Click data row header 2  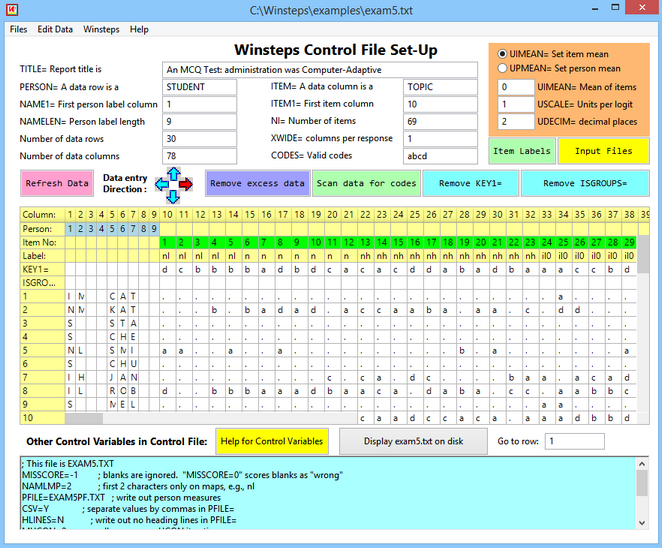coord(43,310)
